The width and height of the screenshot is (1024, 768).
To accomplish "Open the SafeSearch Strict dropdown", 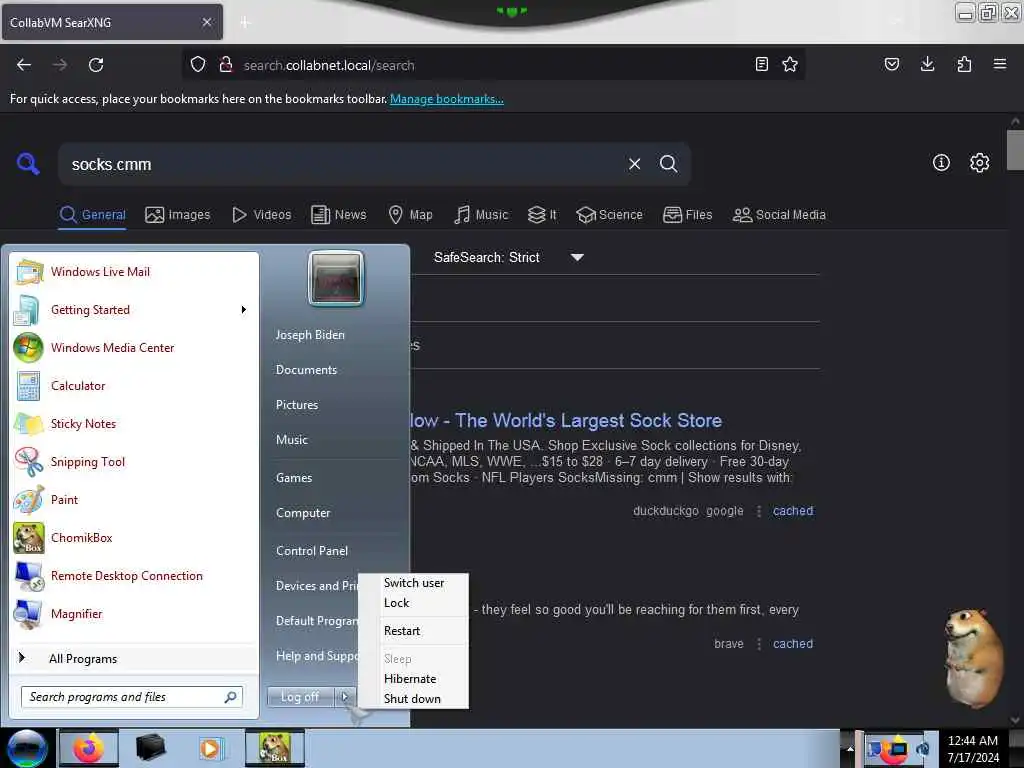I will (x=509, y=257).
